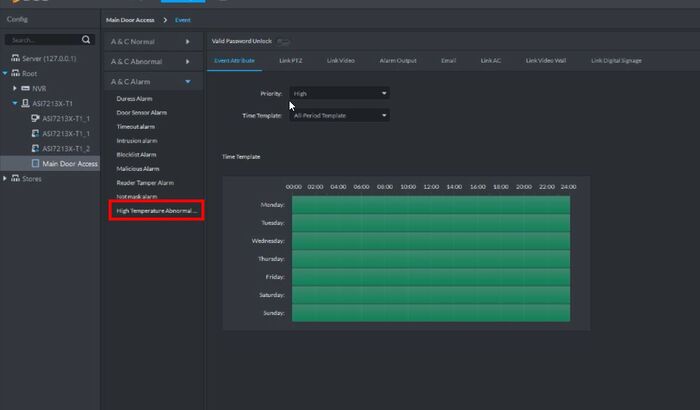Viewport: 700px width, 410px height.
Task: Select the Blocklist Alarm event
Action: coord(136,155)
